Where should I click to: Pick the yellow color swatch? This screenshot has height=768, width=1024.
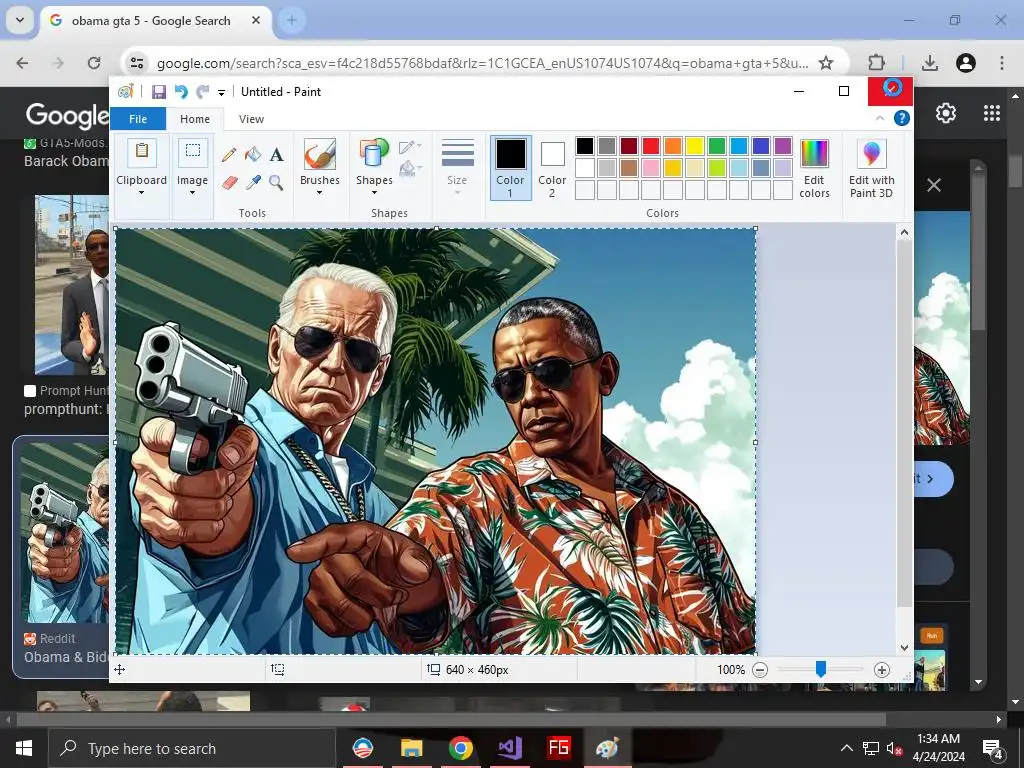coord(695,146)
